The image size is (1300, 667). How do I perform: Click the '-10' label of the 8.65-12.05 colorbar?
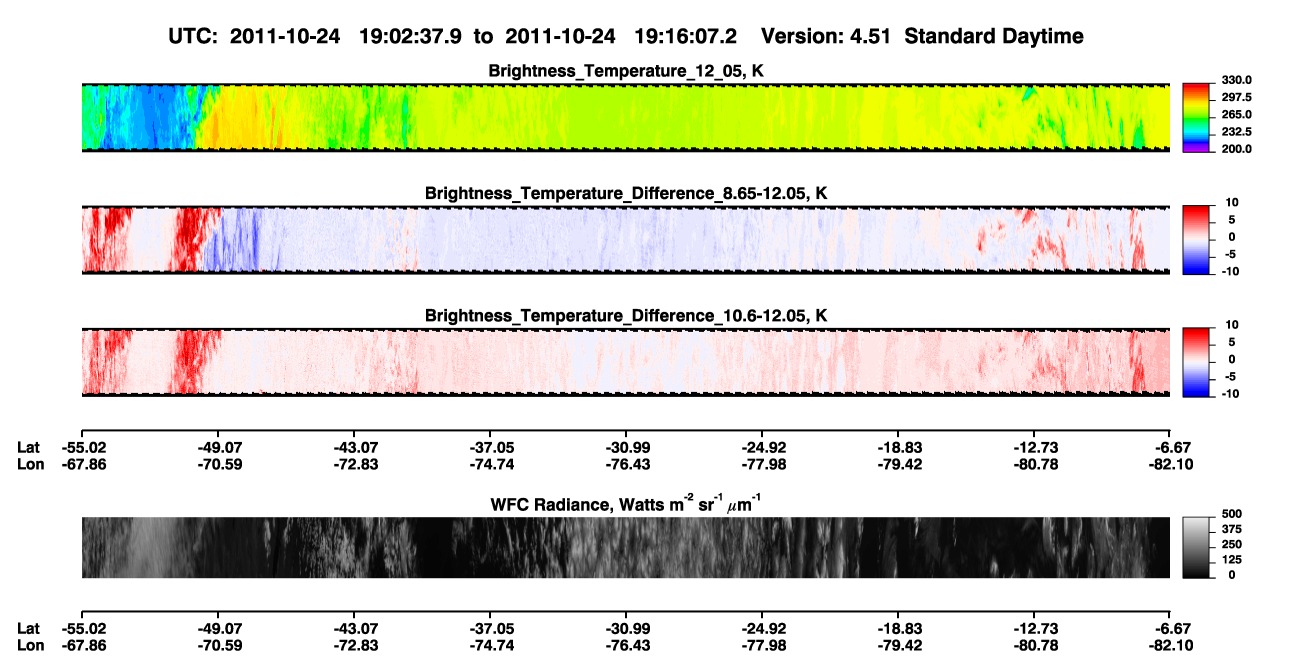(x=1230, y=271)
